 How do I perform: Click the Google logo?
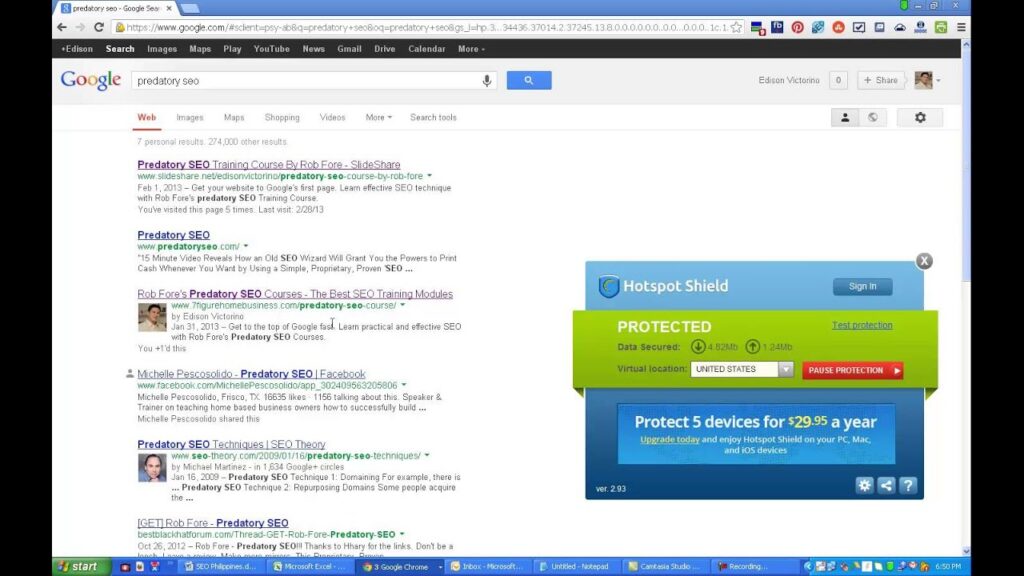tap(91, 80)
